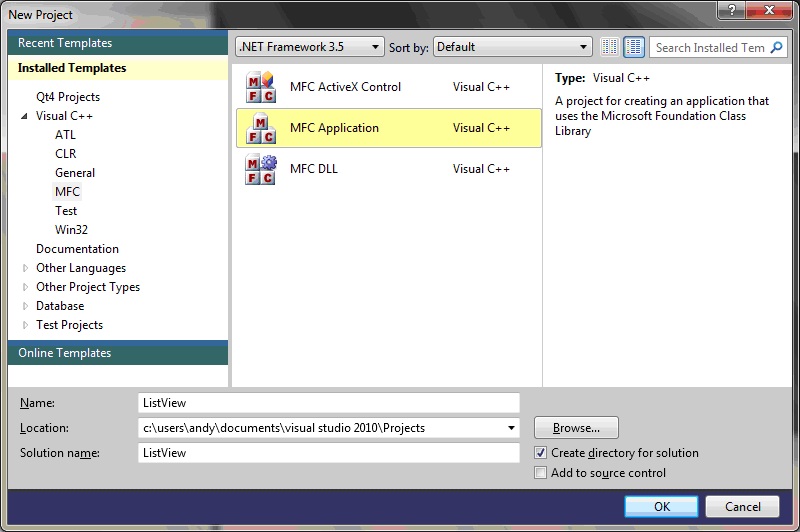
Task: Select the MFC category
Action: tap(67, 192)
